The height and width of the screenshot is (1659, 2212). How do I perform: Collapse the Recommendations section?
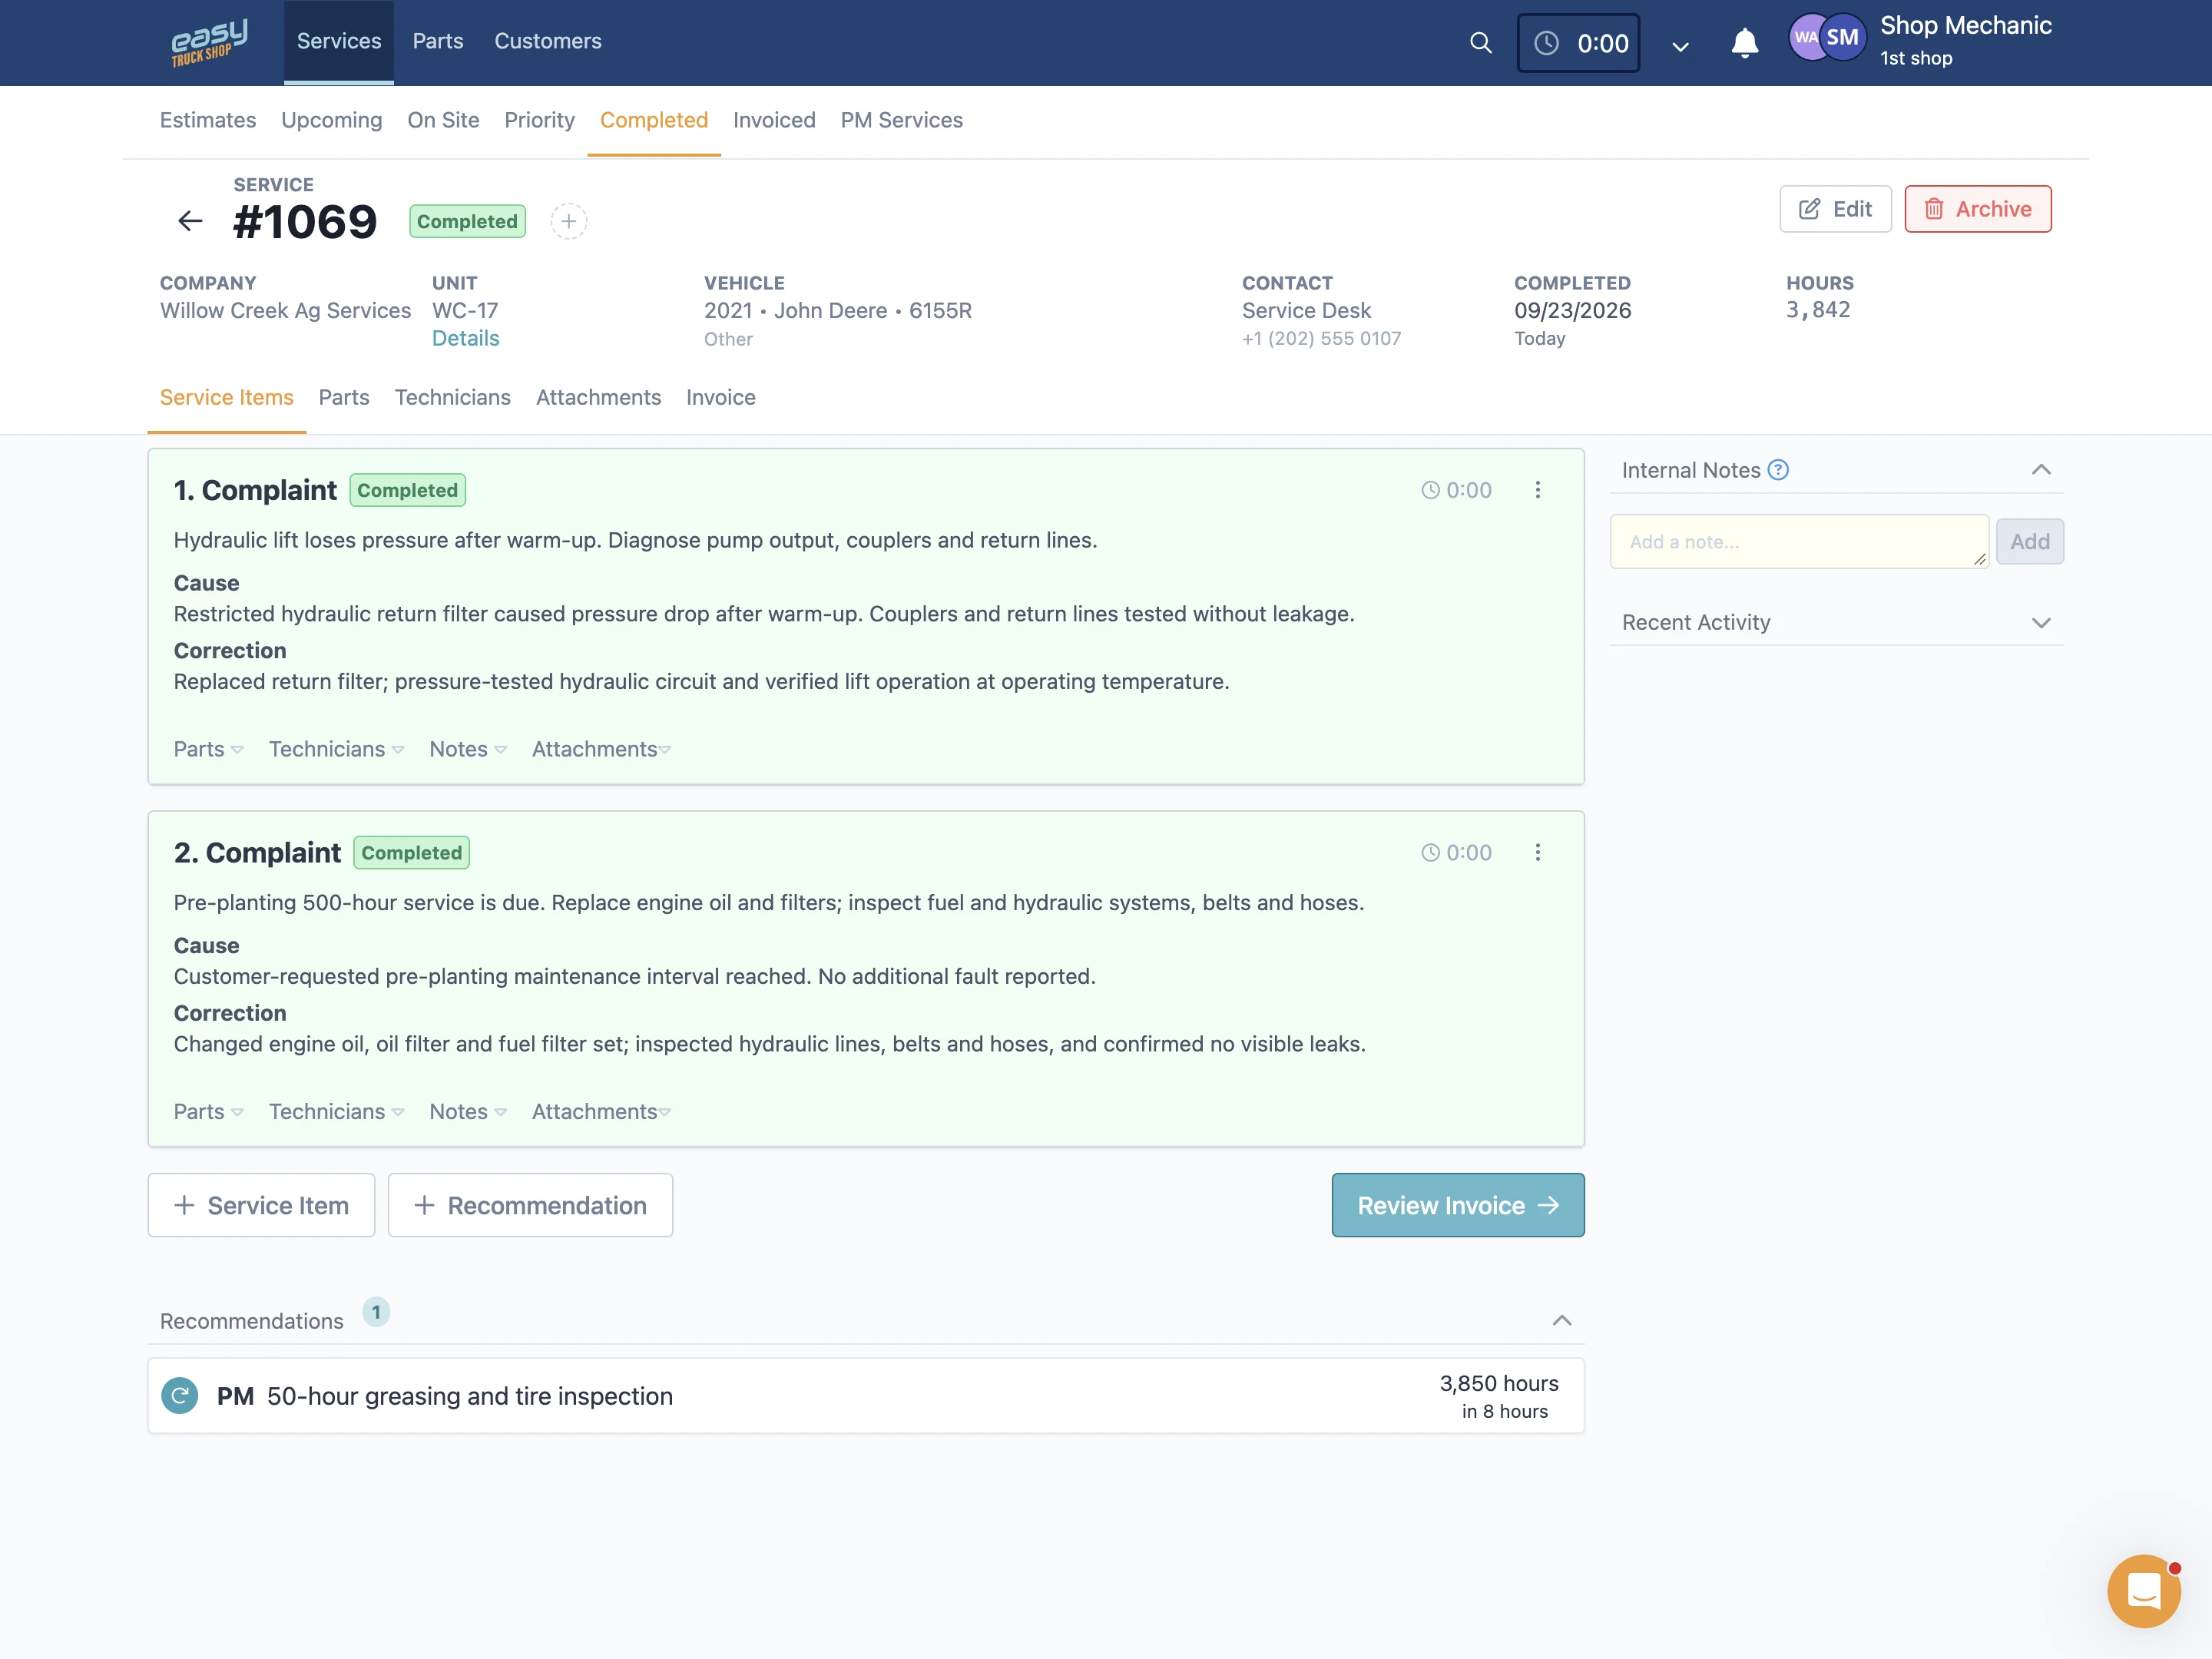[x=1561, y=1320]
